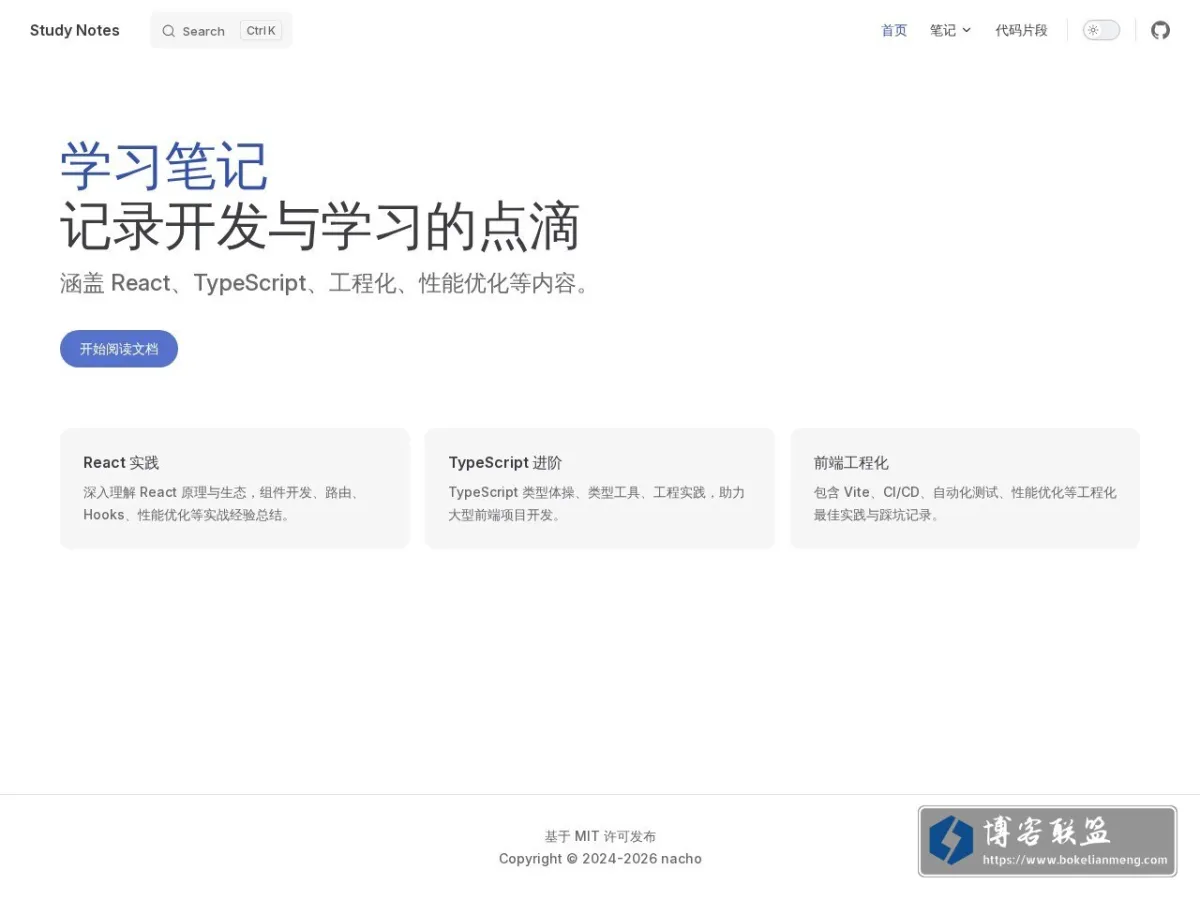This screenshot has height=900, width=1200.
Task: Click the 开始阅读文档 button
Action: point(119,349)
